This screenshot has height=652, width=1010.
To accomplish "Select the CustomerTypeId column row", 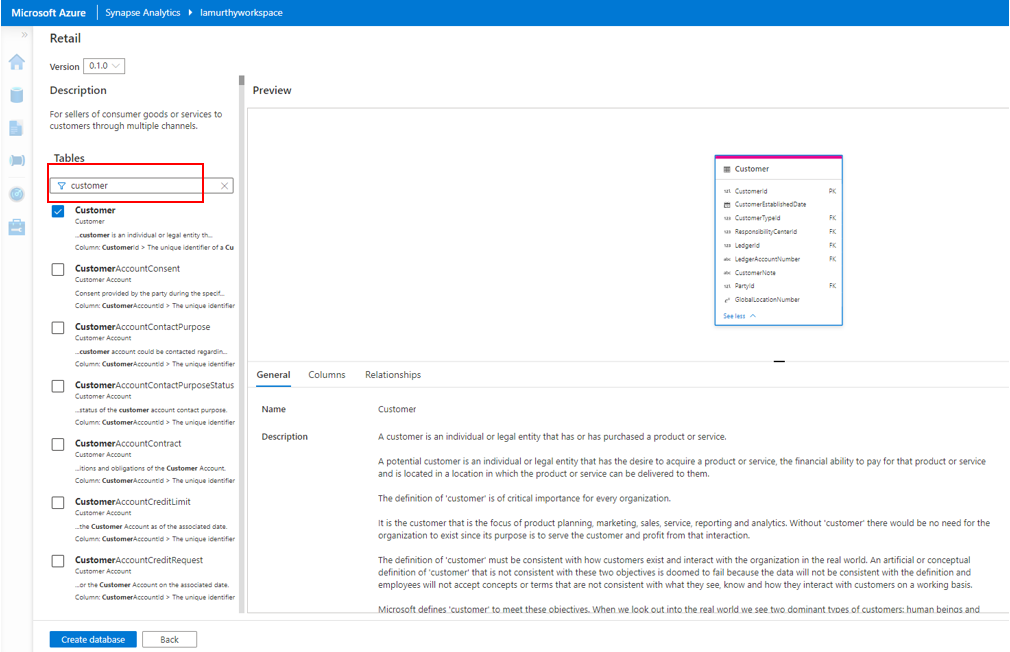I will tap(778, 218).
